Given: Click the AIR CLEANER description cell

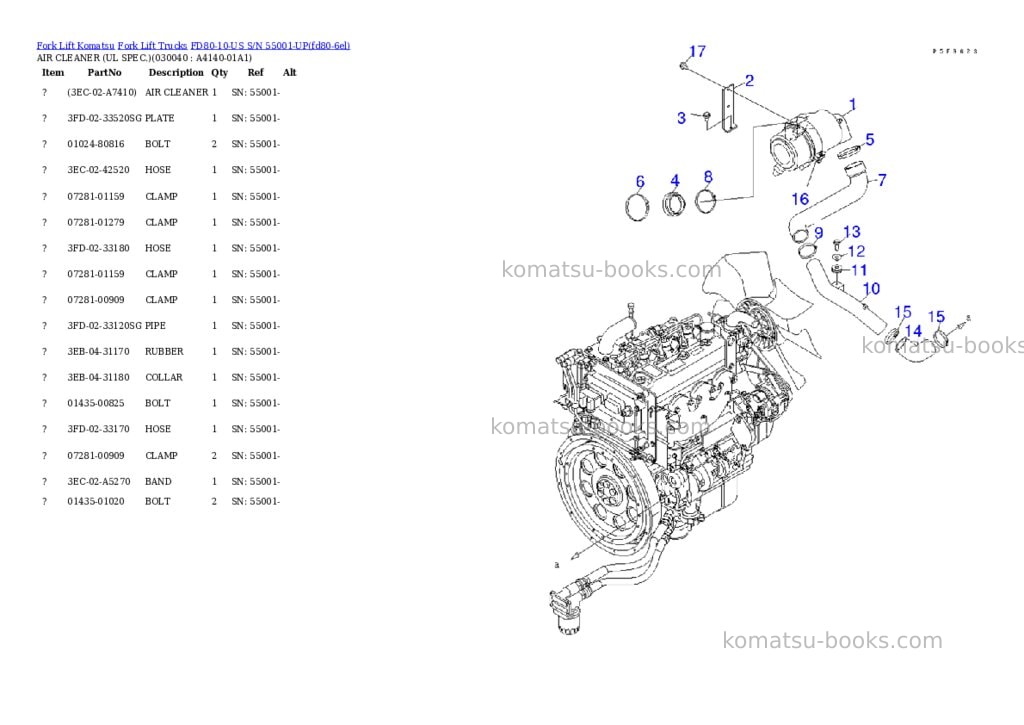Looking at the screenshot, I should (x=176, y=92).
